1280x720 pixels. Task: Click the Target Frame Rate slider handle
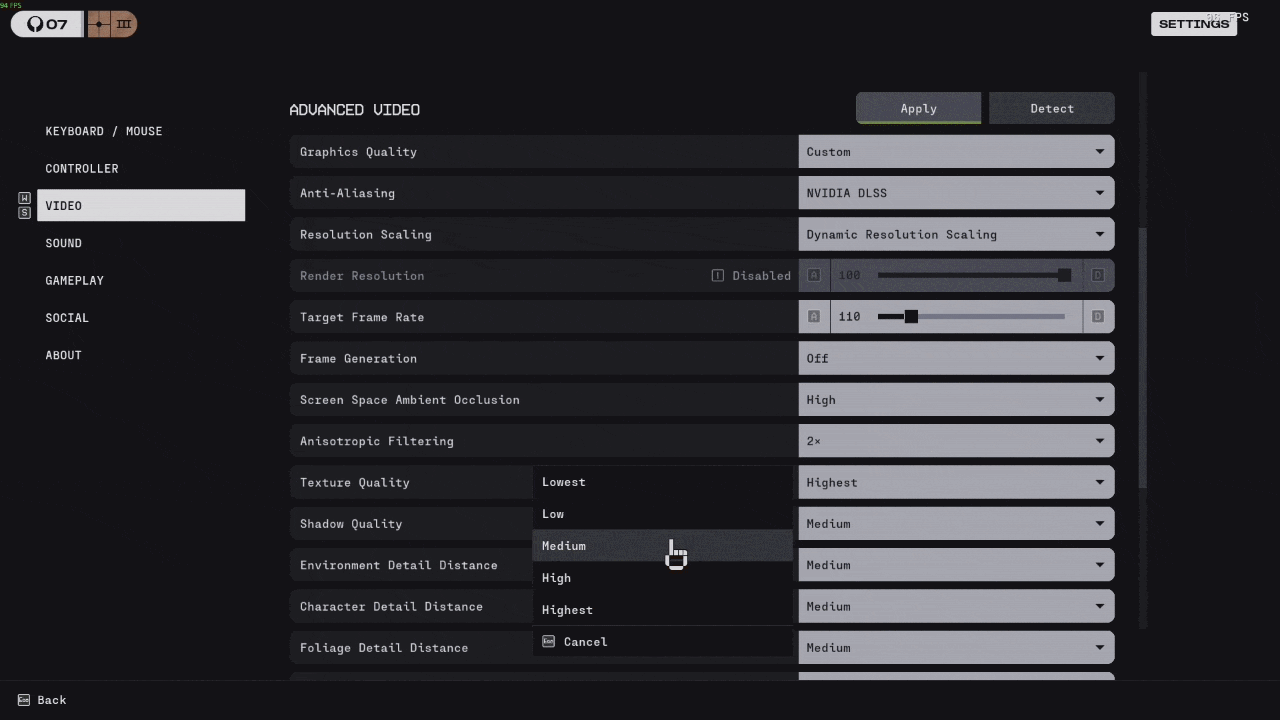(911, 317)
